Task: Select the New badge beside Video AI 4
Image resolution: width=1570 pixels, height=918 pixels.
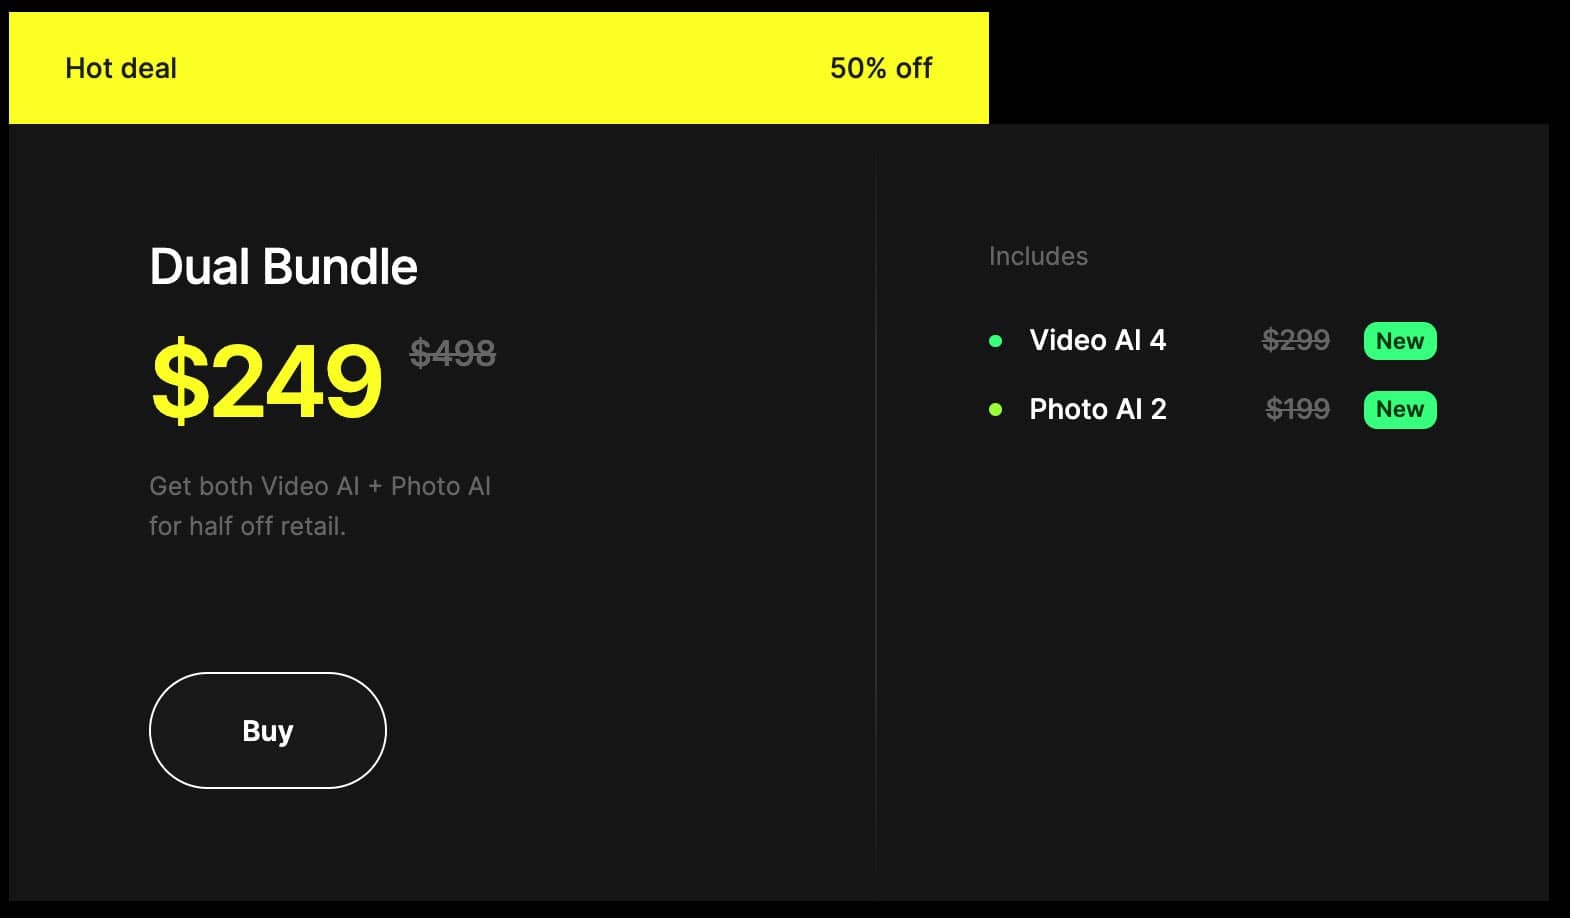Action: tap(1399, 341)
